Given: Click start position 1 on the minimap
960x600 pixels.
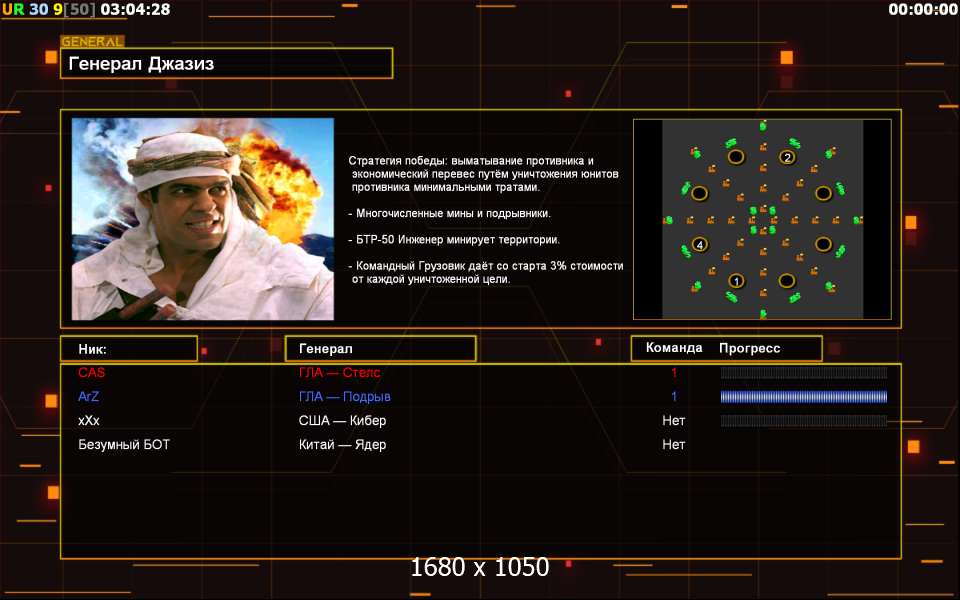Looking at the screenshot, I should coord(737,281).
